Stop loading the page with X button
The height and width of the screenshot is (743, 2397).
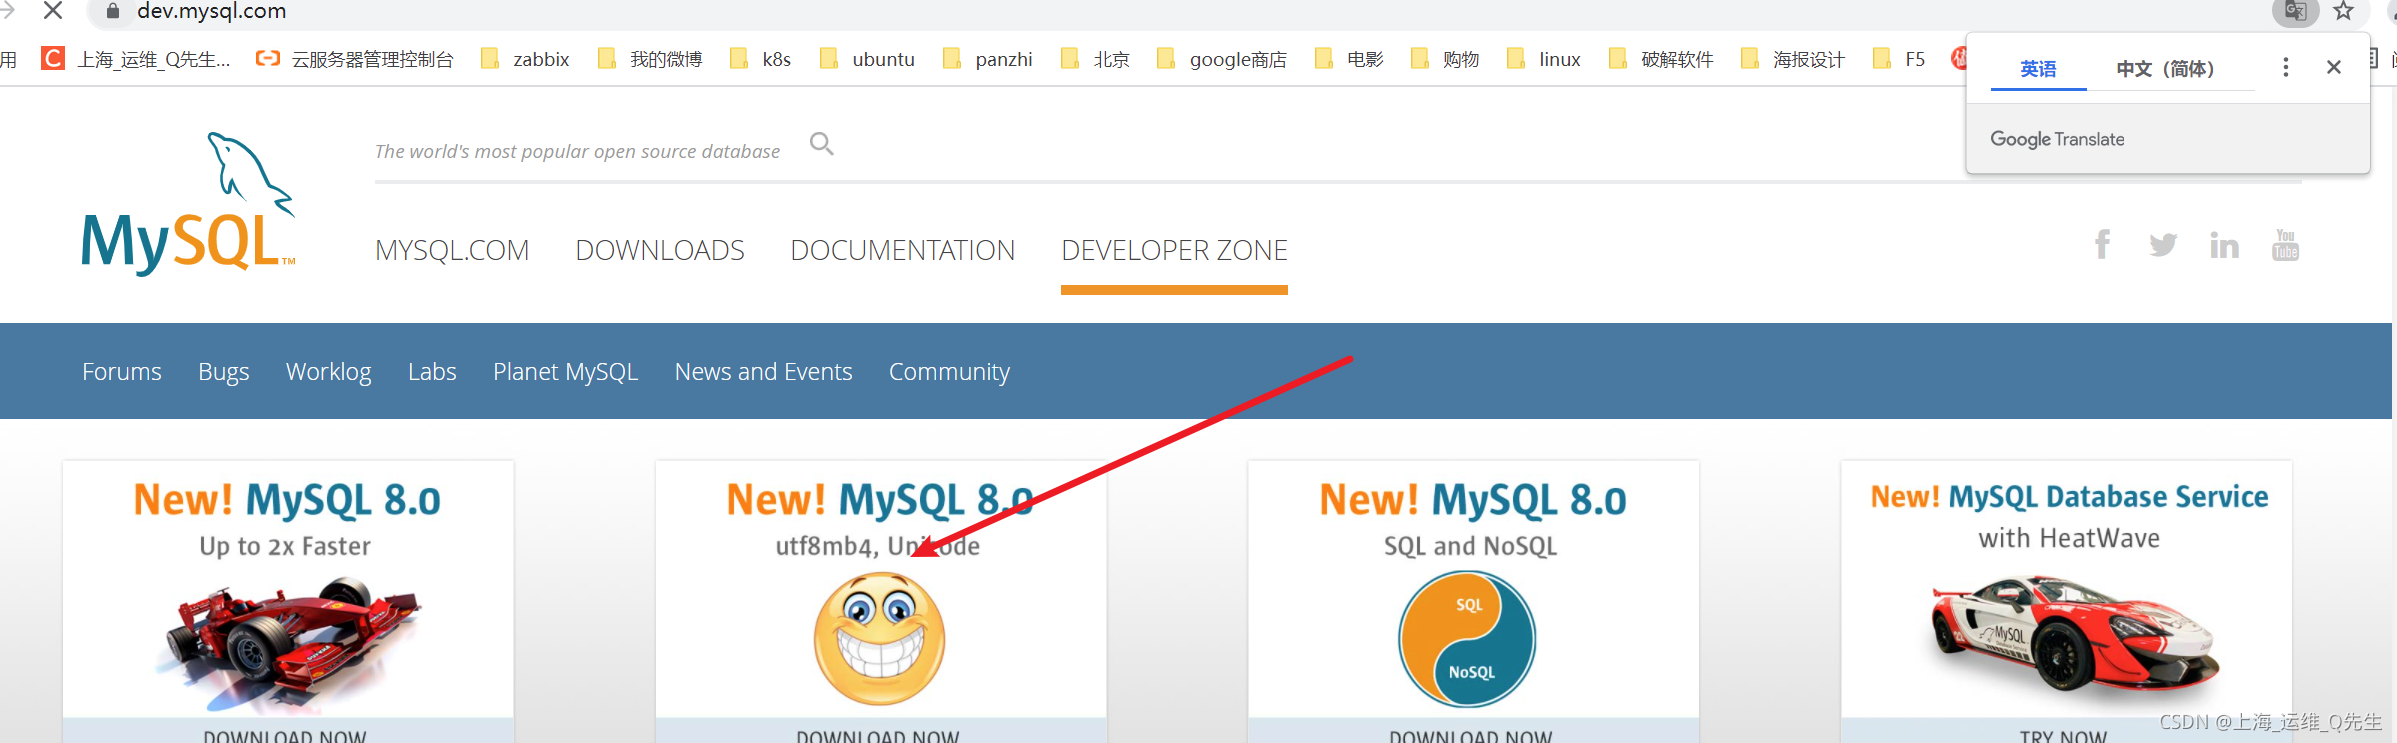pos(53,10)
